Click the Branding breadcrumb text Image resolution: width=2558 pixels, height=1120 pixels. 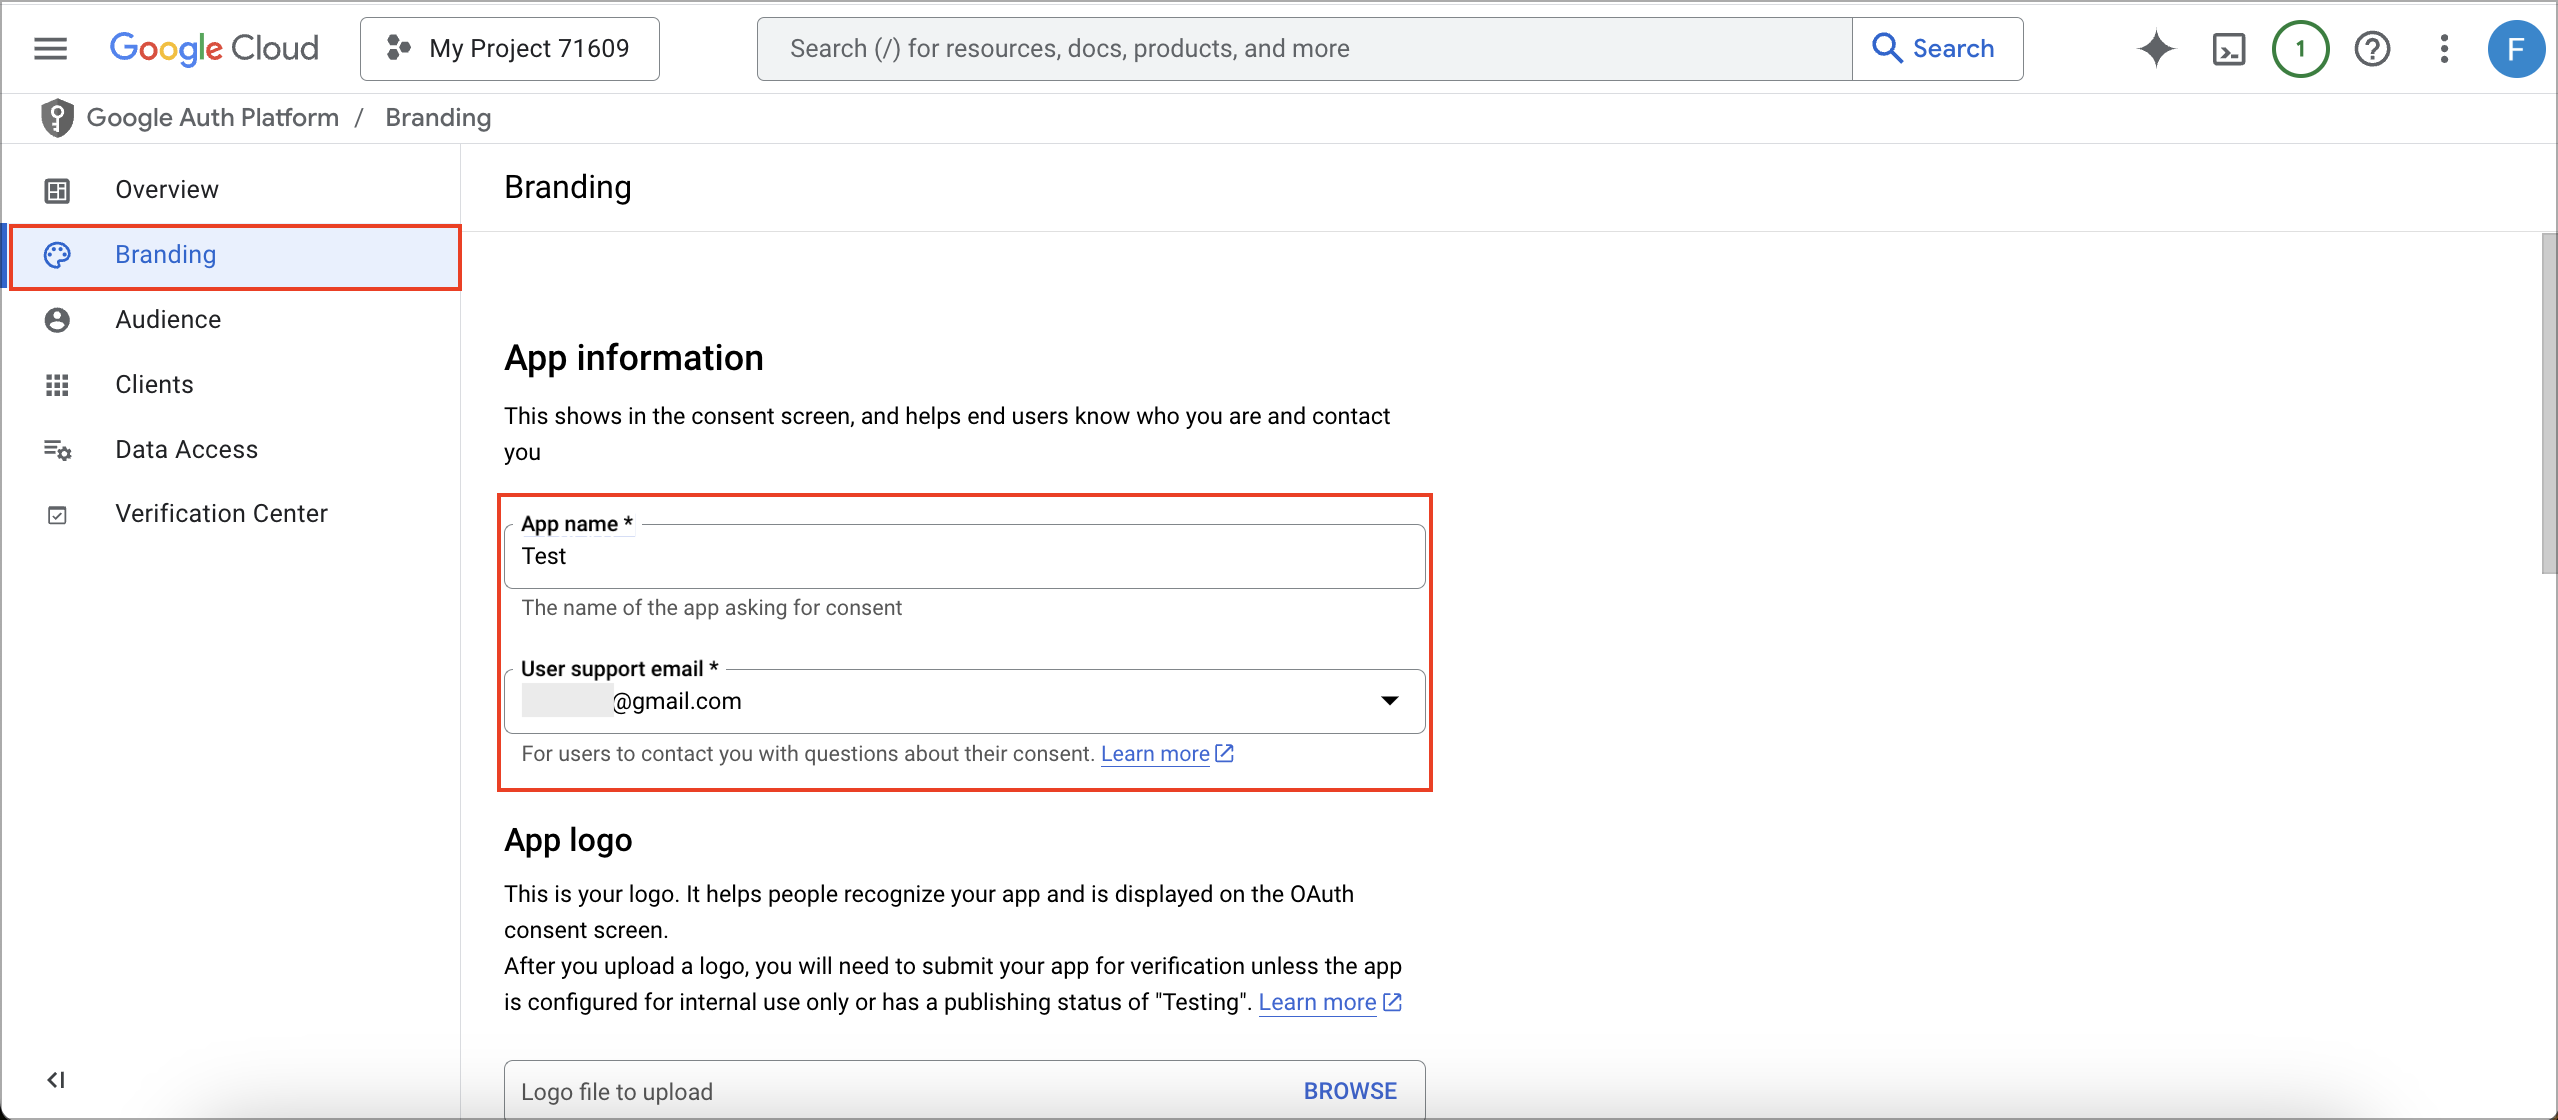pyautogui.click(x=438, y=118)
